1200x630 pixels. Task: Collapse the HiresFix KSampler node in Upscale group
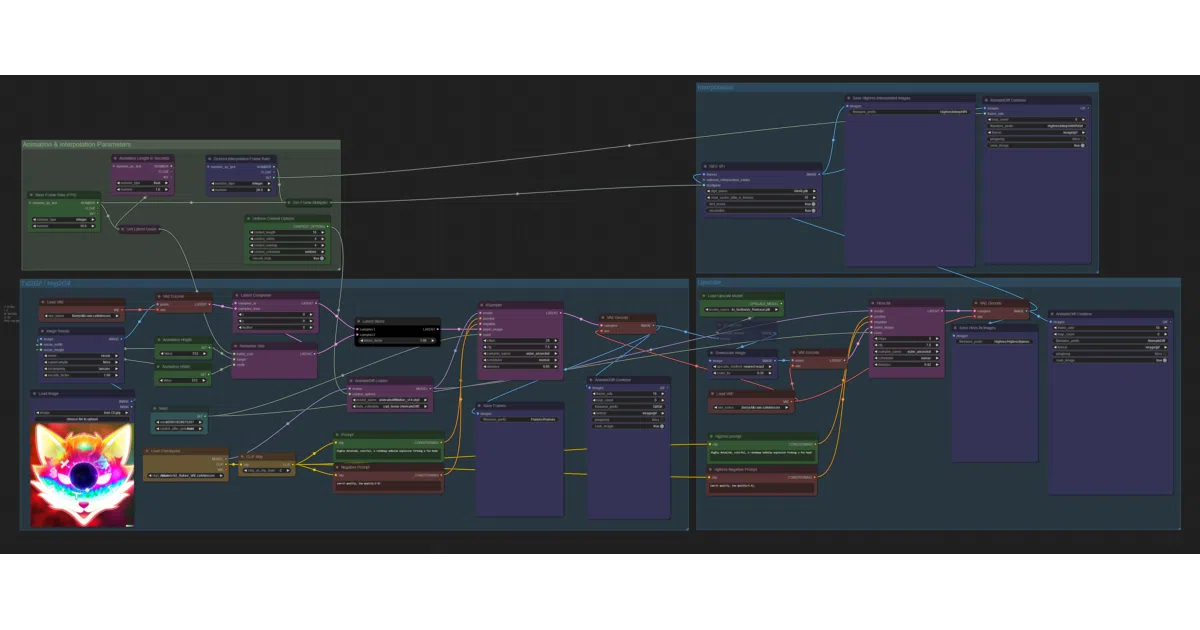(x=873, y=303)
